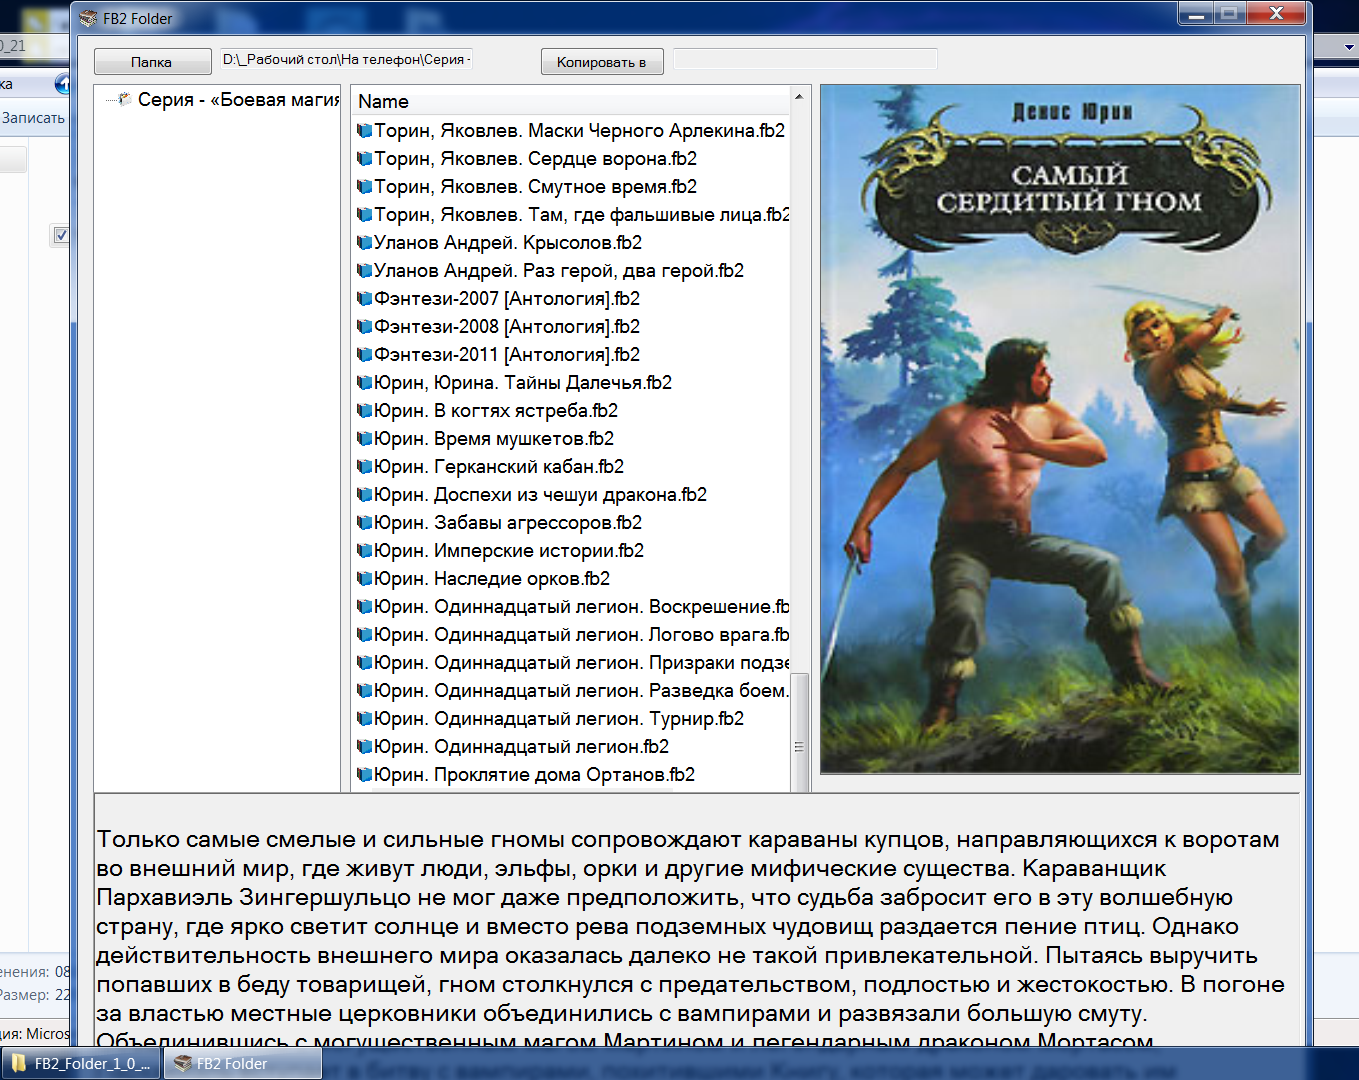Viewport: 1359px width, 1080px height.
Task: Click icon beside Юрин. Наследие орков.fb2
Action: click(365, 579)
